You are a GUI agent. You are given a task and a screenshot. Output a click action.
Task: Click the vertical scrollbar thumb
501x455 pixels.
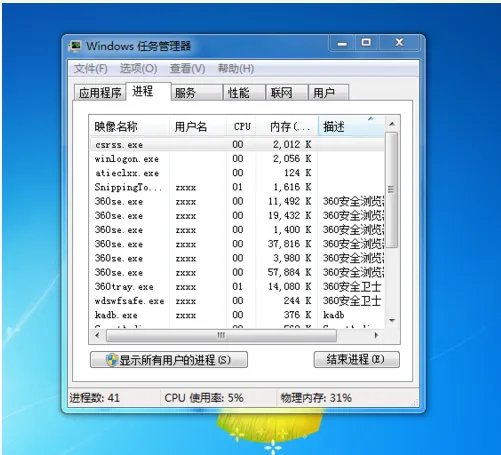tap(392, 190)
